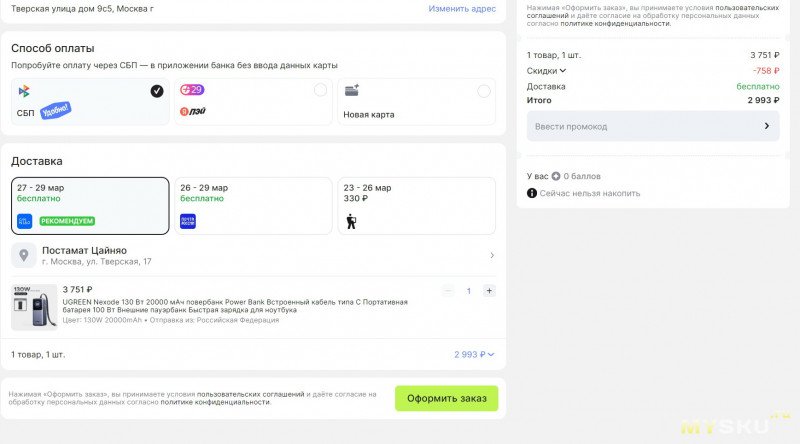Select the 26 - 29 мар delivery option
Image resolution: width=800 pixels, height=444 pixels.
click(x=253, y=205)
